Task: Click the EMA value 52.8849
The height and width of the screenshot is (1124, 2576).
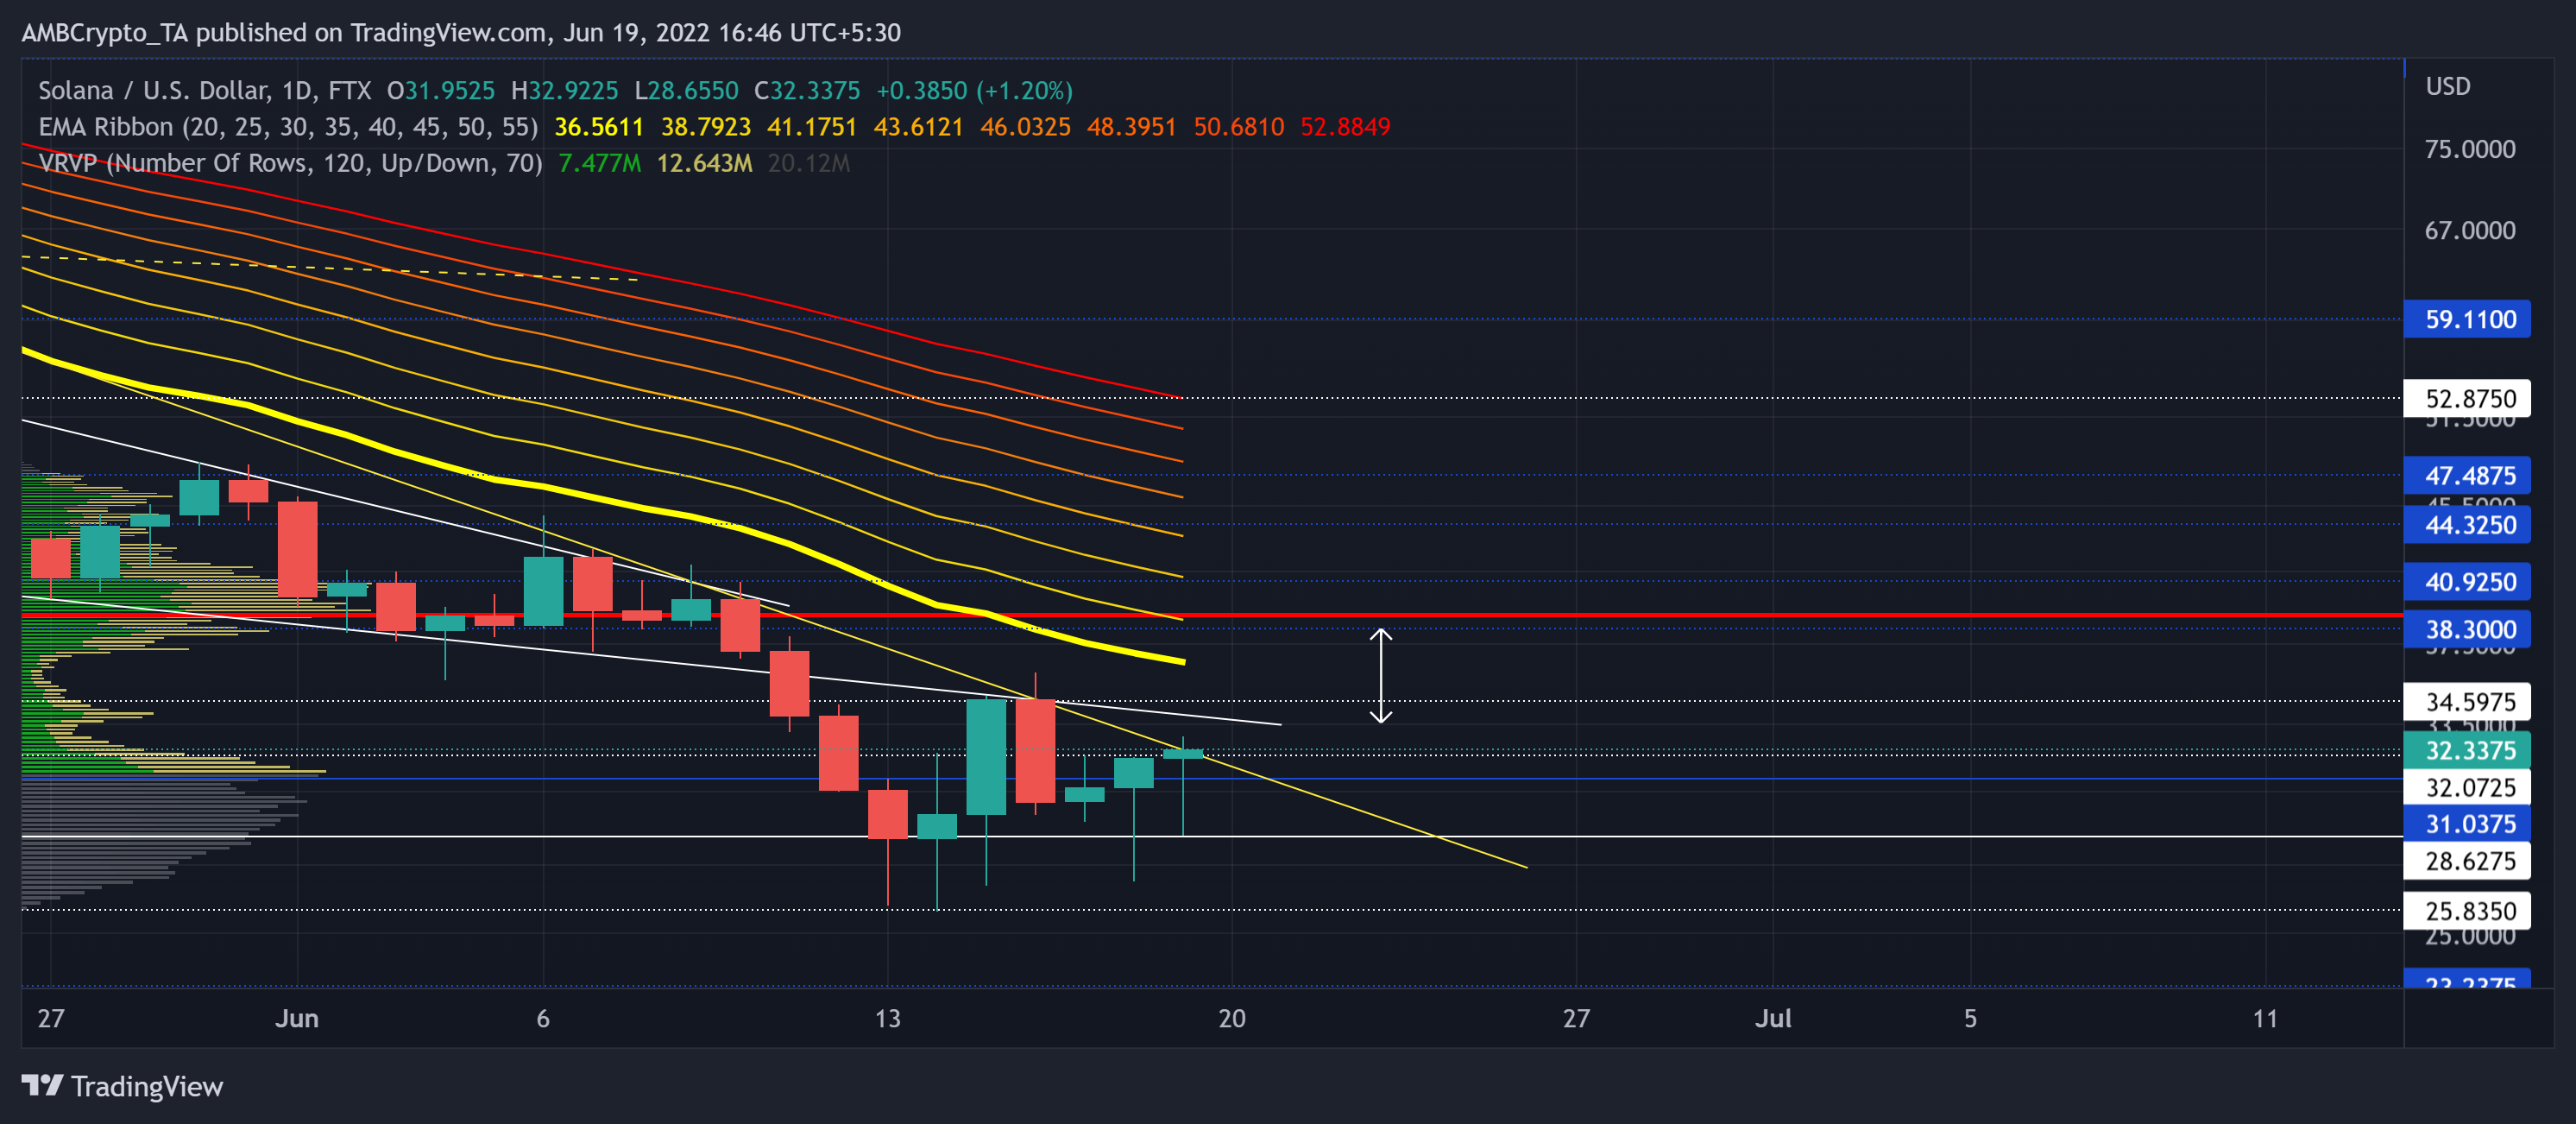Action: tap(1345, 127)
